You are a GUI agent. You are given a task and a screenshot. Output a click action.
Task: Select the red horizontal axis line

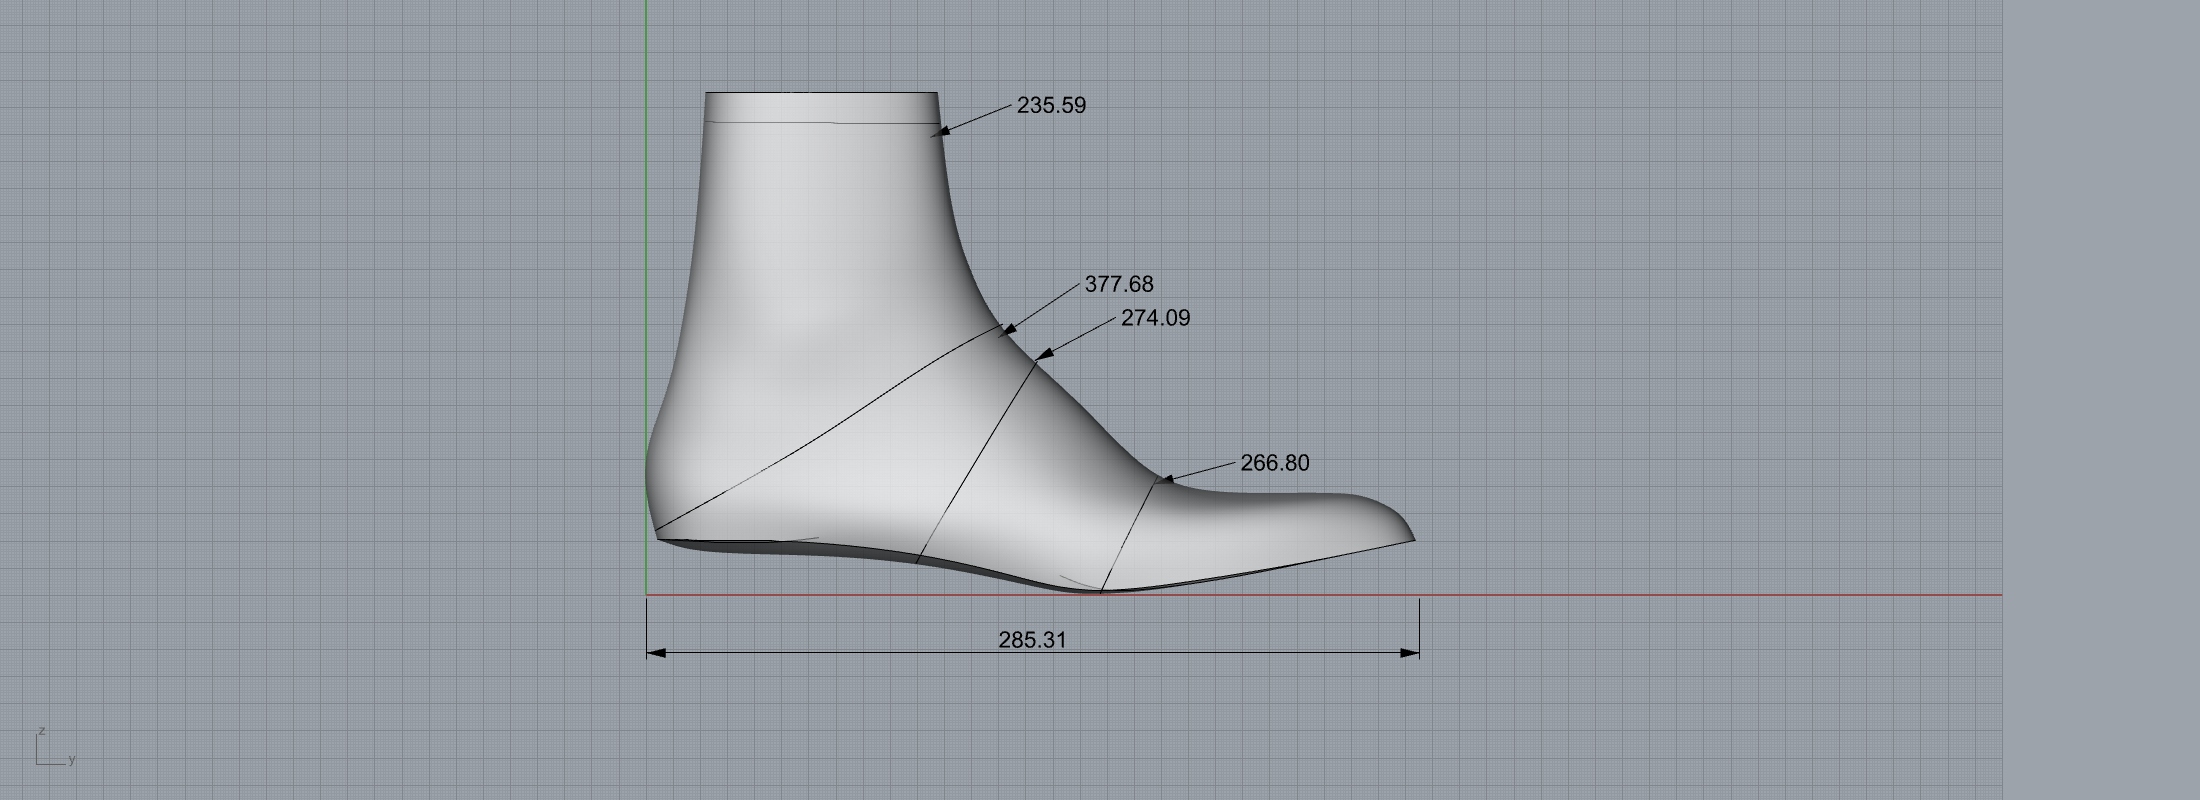coord(1700,595)
